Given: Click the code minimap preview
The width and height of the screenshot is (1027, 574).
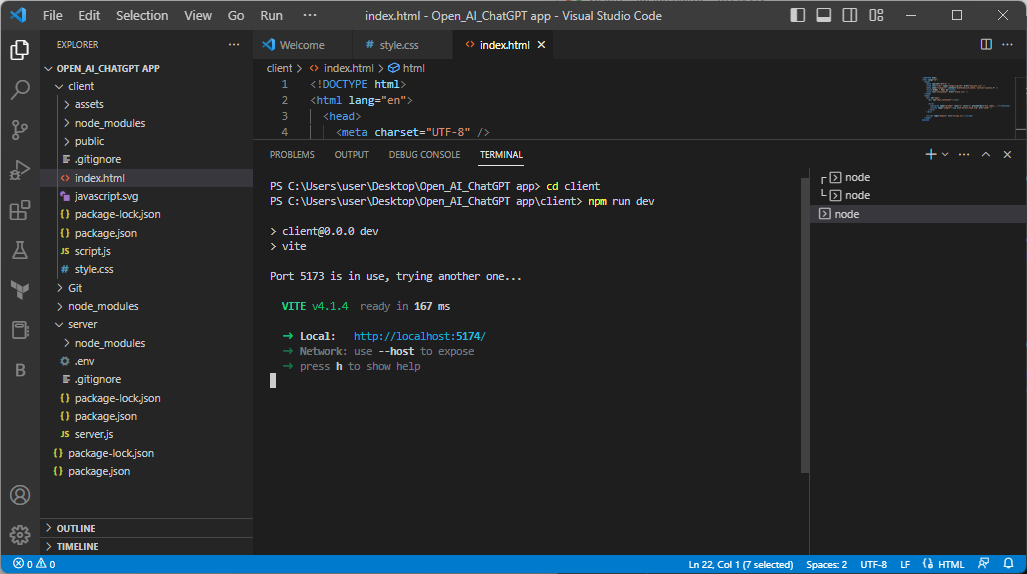Looking at the screenshot, I should (x=967, y=99).
